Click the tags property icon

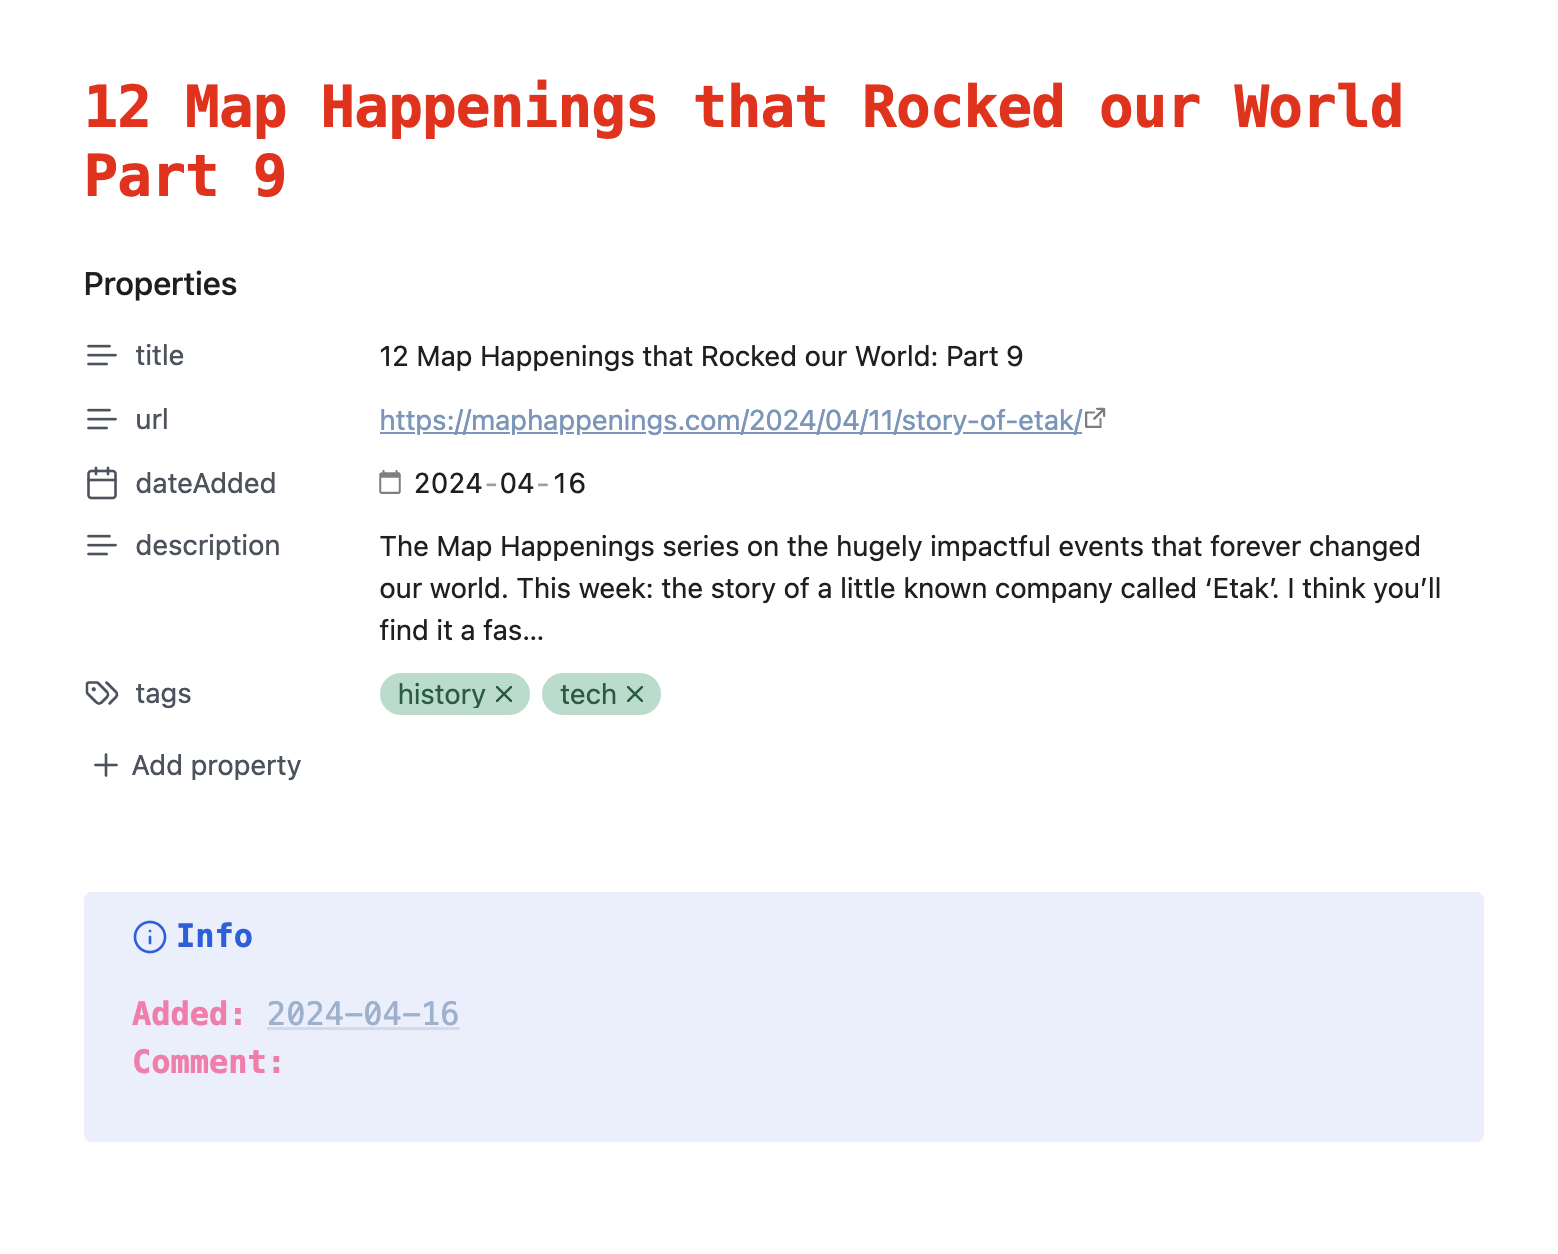pos(101,694)
